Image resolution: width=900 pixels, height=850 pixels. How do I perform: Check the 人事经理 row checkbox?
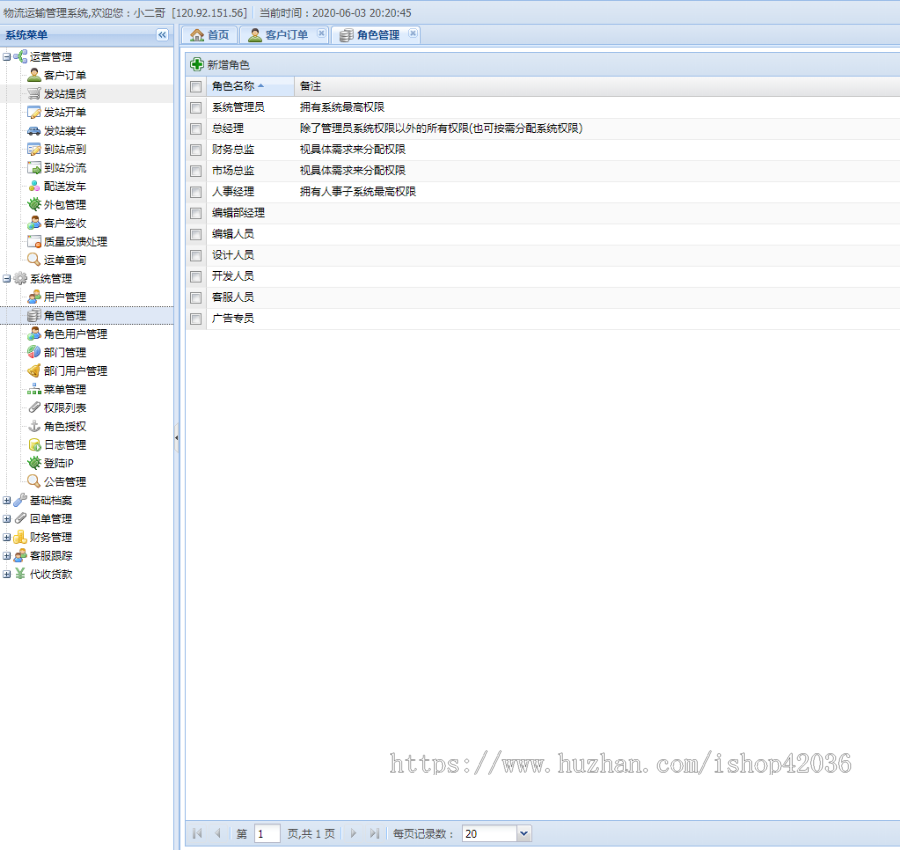196,192
